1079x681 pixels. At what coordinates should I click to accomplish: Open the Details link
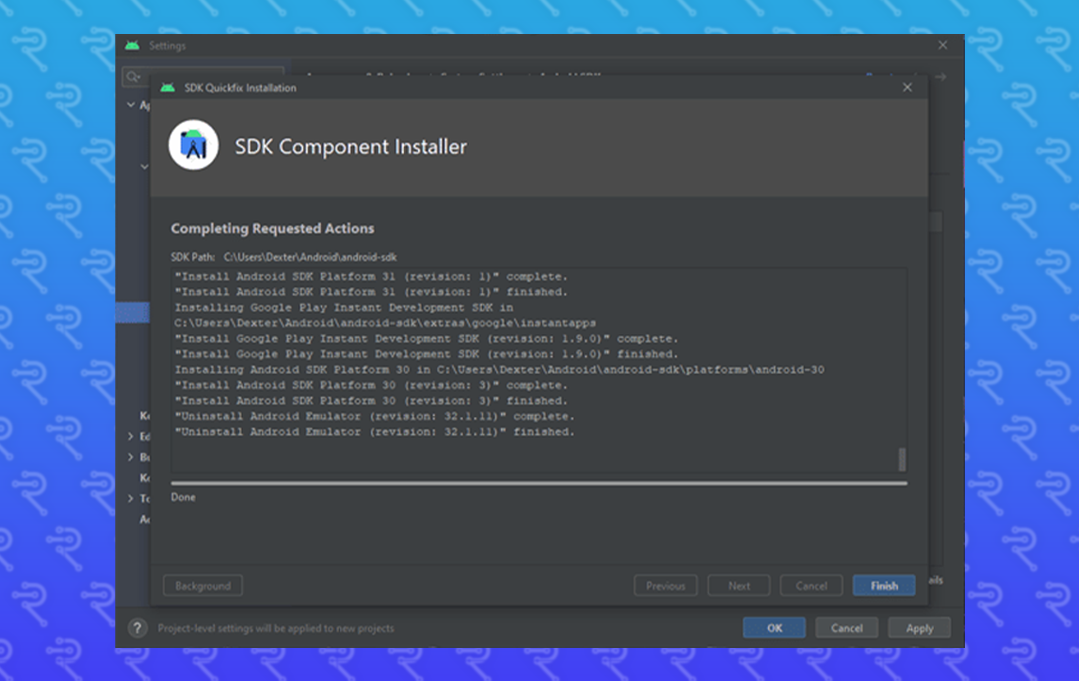point(935,580)
